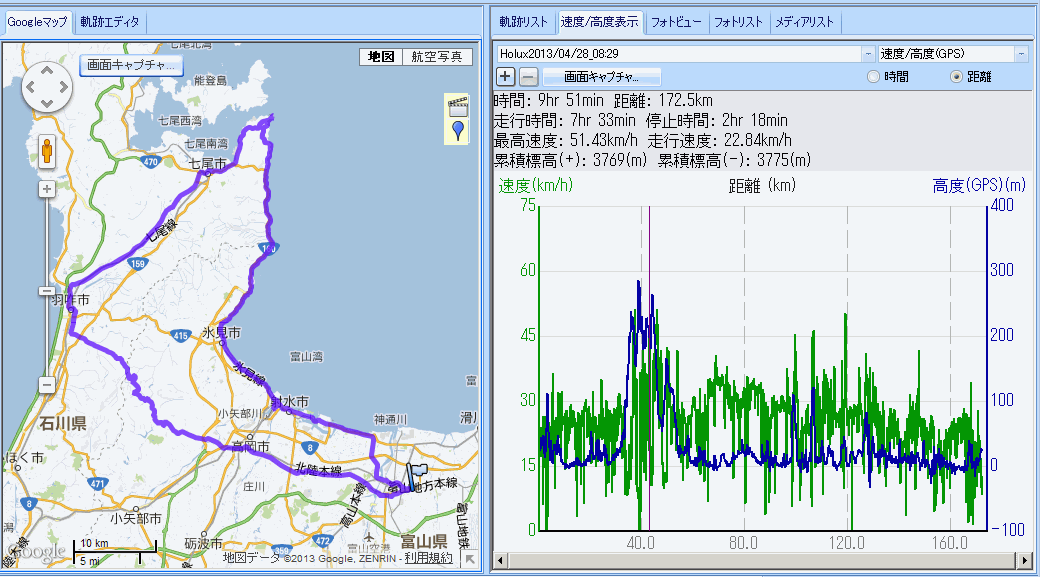The height and width of the screenshot is (577, 1040).
Task: Click the blue placemark pin icon
Action: coord(458,130)
